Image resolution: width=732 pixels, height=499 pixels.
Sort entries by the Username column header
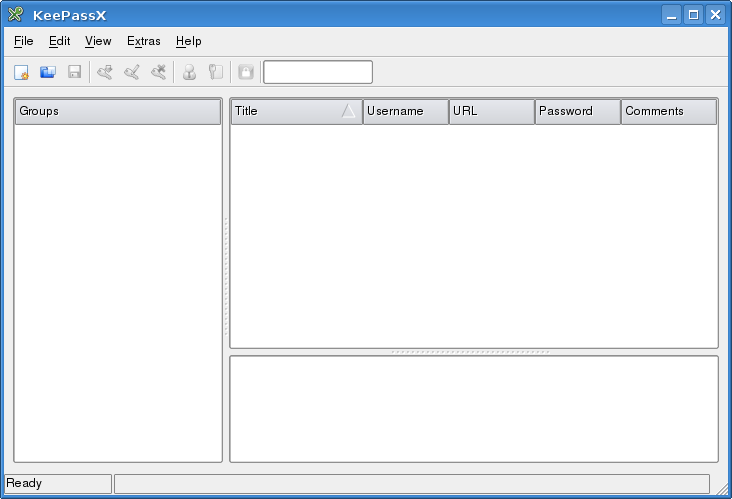(405, 111)
